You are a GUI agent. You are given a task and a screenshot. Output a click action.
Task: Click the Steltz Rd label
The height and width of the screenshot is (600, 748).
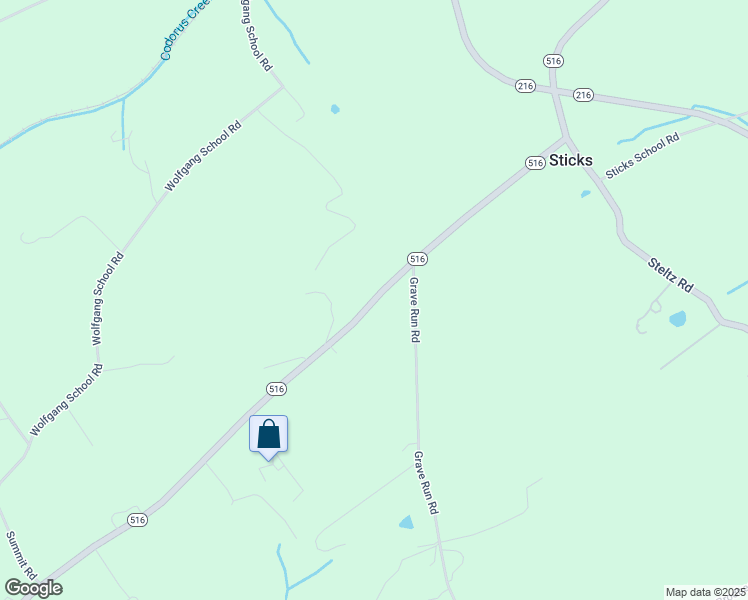tap(670, 275)
